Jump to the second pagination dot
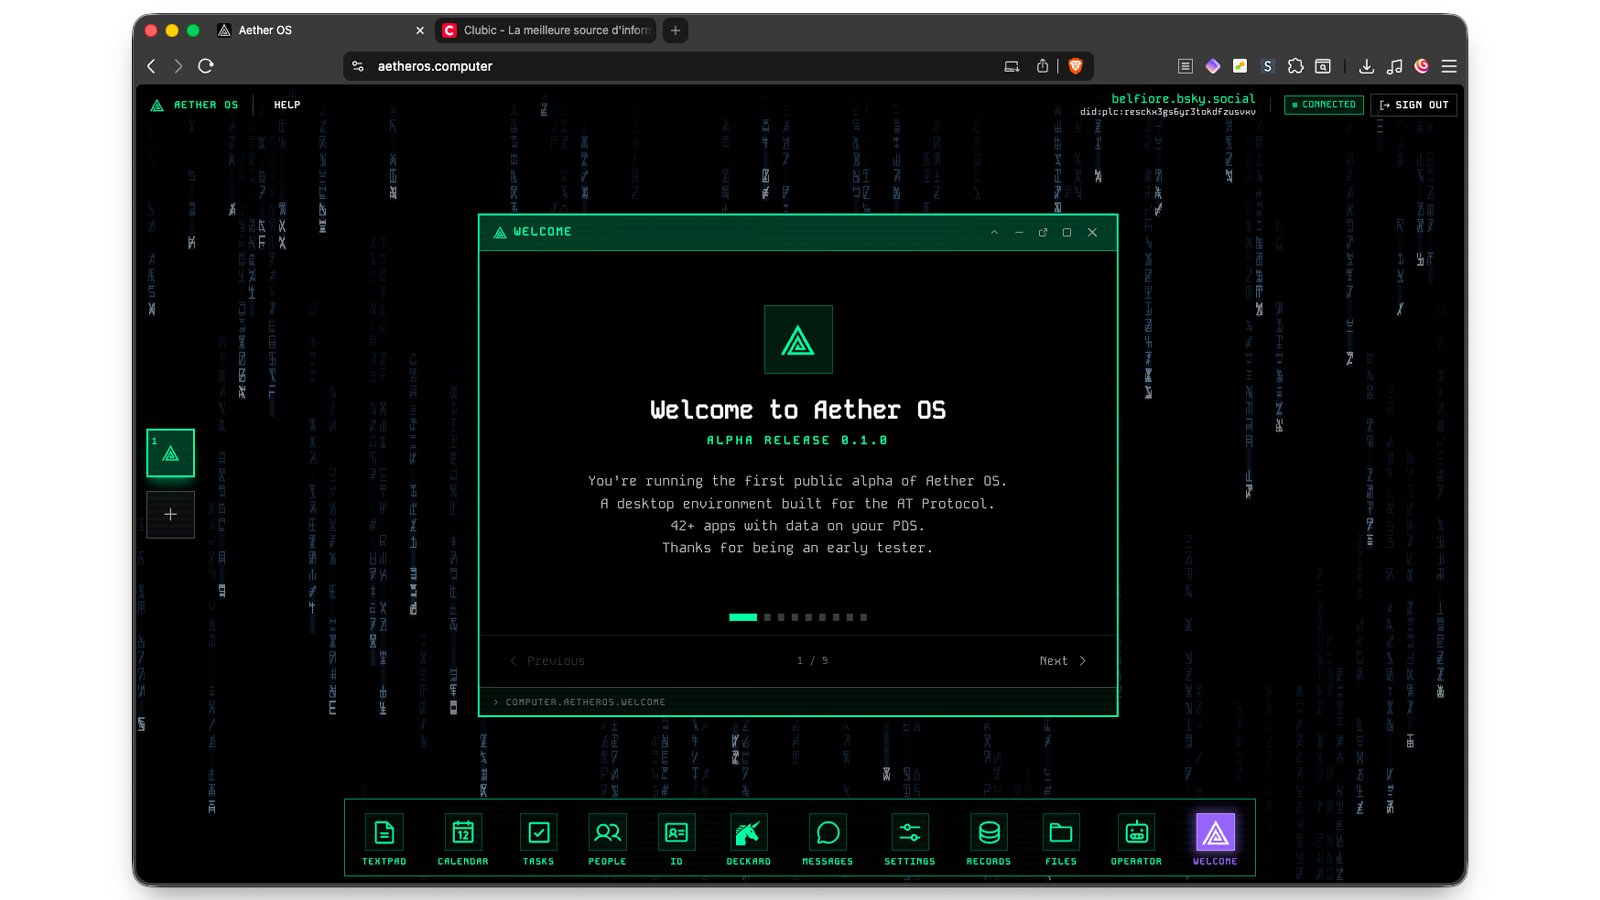Viewport: 1600px width, 900px height. point(768,617)
